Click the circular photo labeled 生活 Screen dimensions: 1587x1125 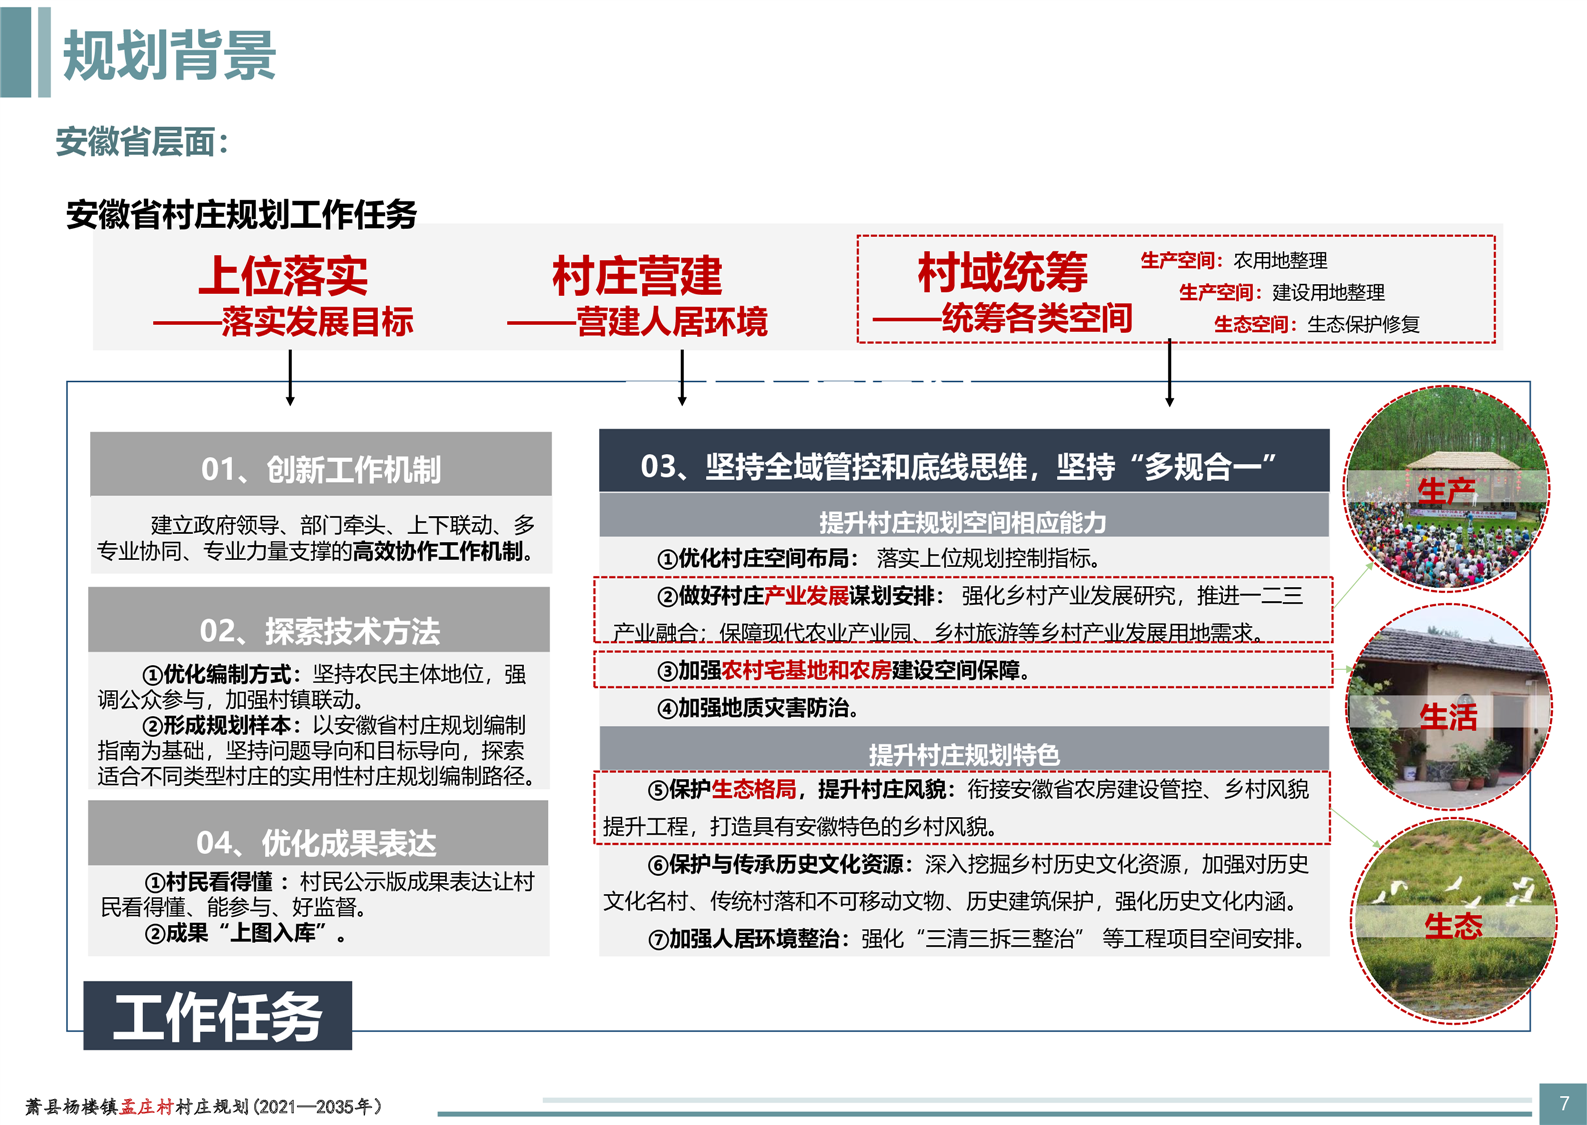tap(1447, 706)
